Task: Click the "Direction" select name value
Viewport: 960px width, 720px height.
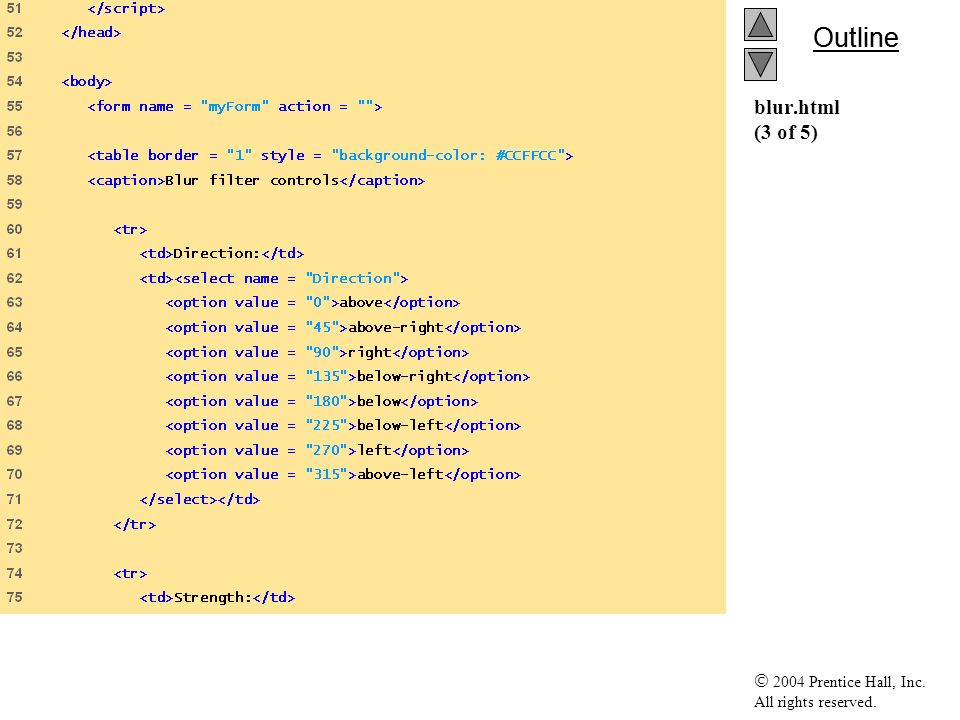Action: pos(353,279)
